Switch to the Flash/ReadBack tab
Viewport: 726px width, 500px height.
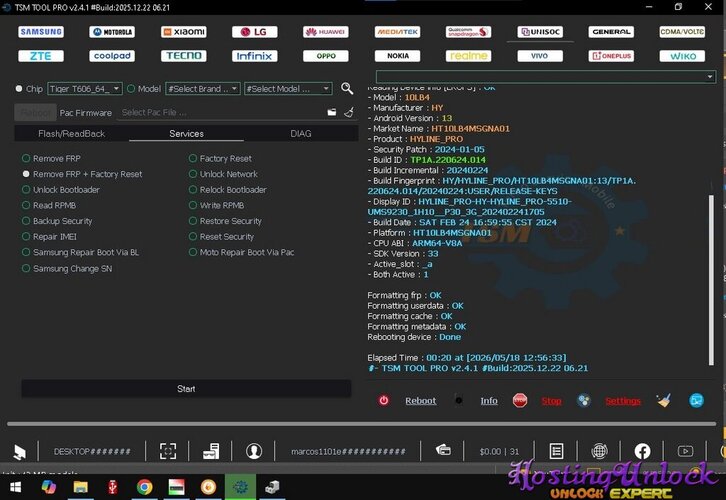[72, 134]
